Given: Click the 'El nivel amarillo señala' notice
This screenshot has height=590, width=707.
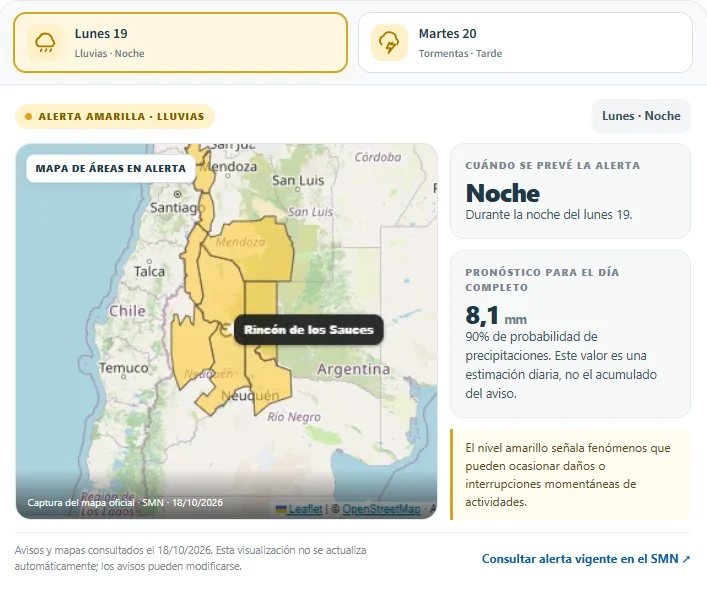Looking at the screenshot, I should pos(570,475).
